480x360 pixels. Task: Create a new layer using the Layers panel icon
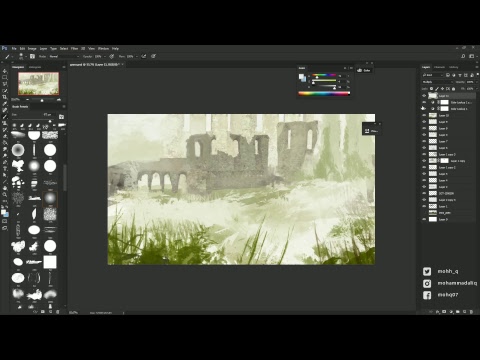[464, 312]
